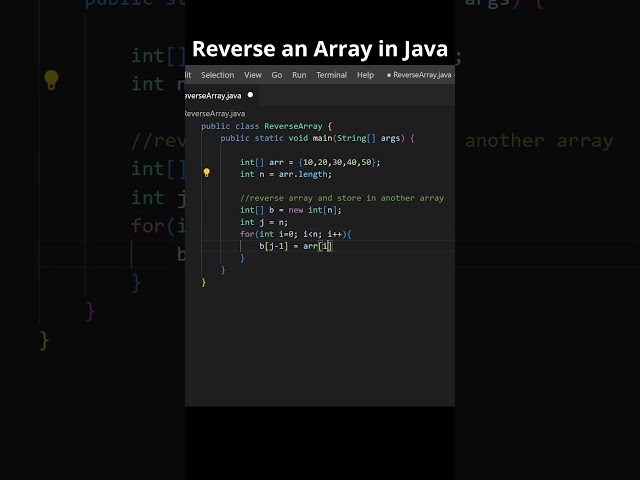The height and width of the screenshot is (480, 640).
Task: Click the 'Reverse an Array in Java' title
Action: pos(320,49)
